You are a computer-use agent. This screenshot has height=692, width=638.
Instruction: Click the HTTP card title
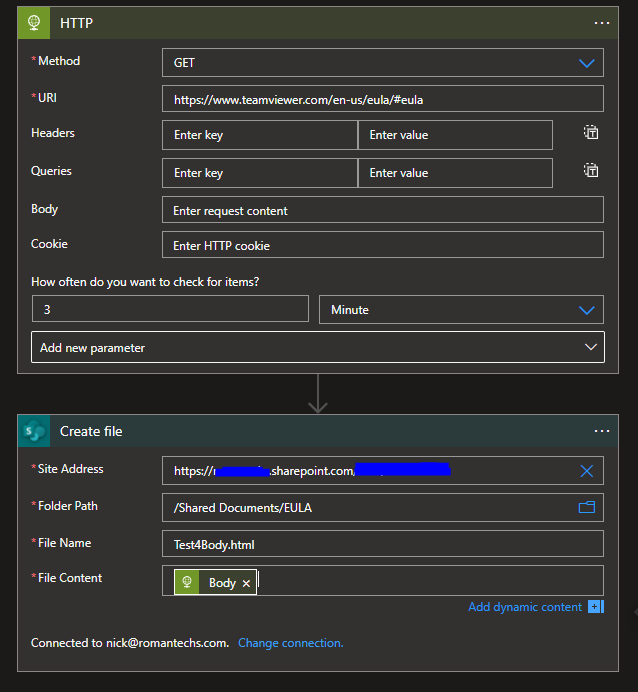click(76, 23)
